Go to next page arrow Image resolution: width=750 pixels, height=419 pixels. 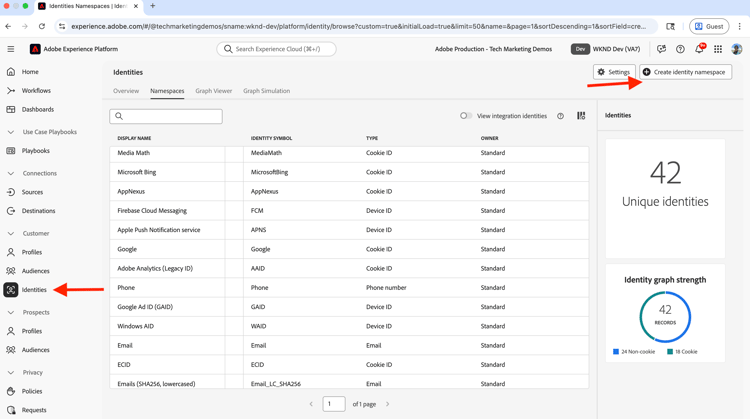point(387,404)
